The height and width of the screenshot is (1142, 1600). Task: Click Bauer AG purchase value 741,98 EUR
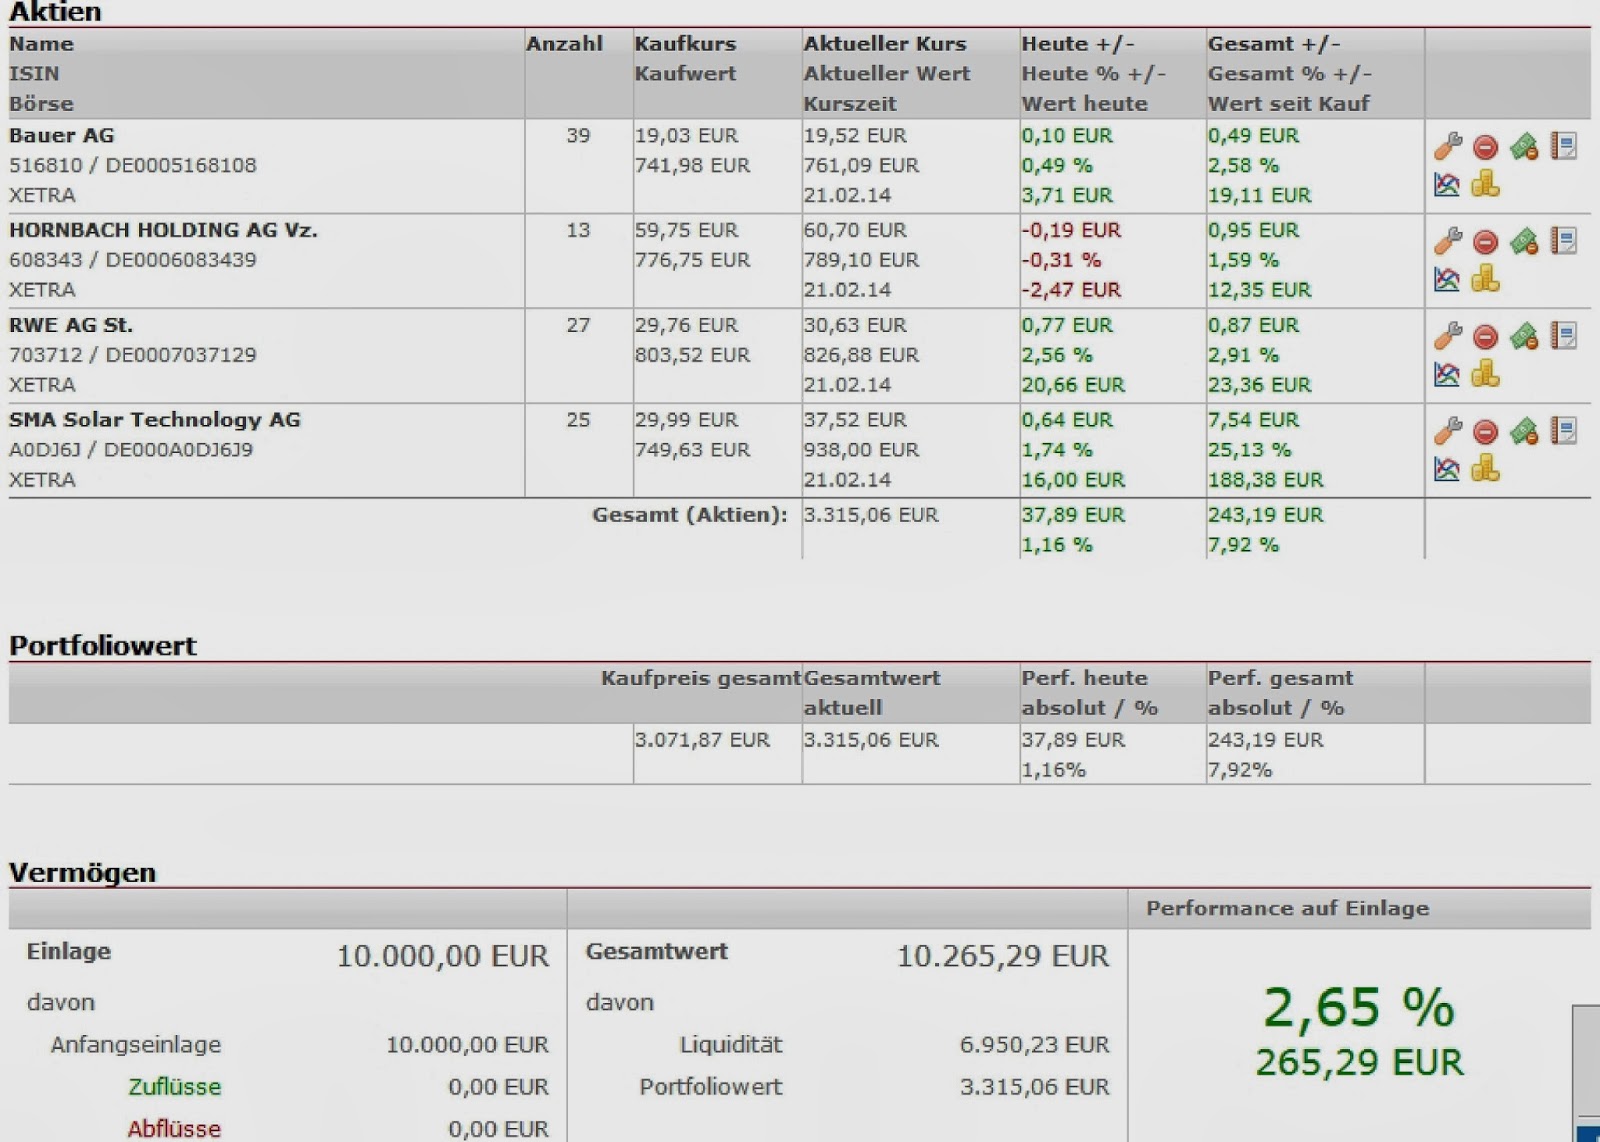tap(692, 165)
